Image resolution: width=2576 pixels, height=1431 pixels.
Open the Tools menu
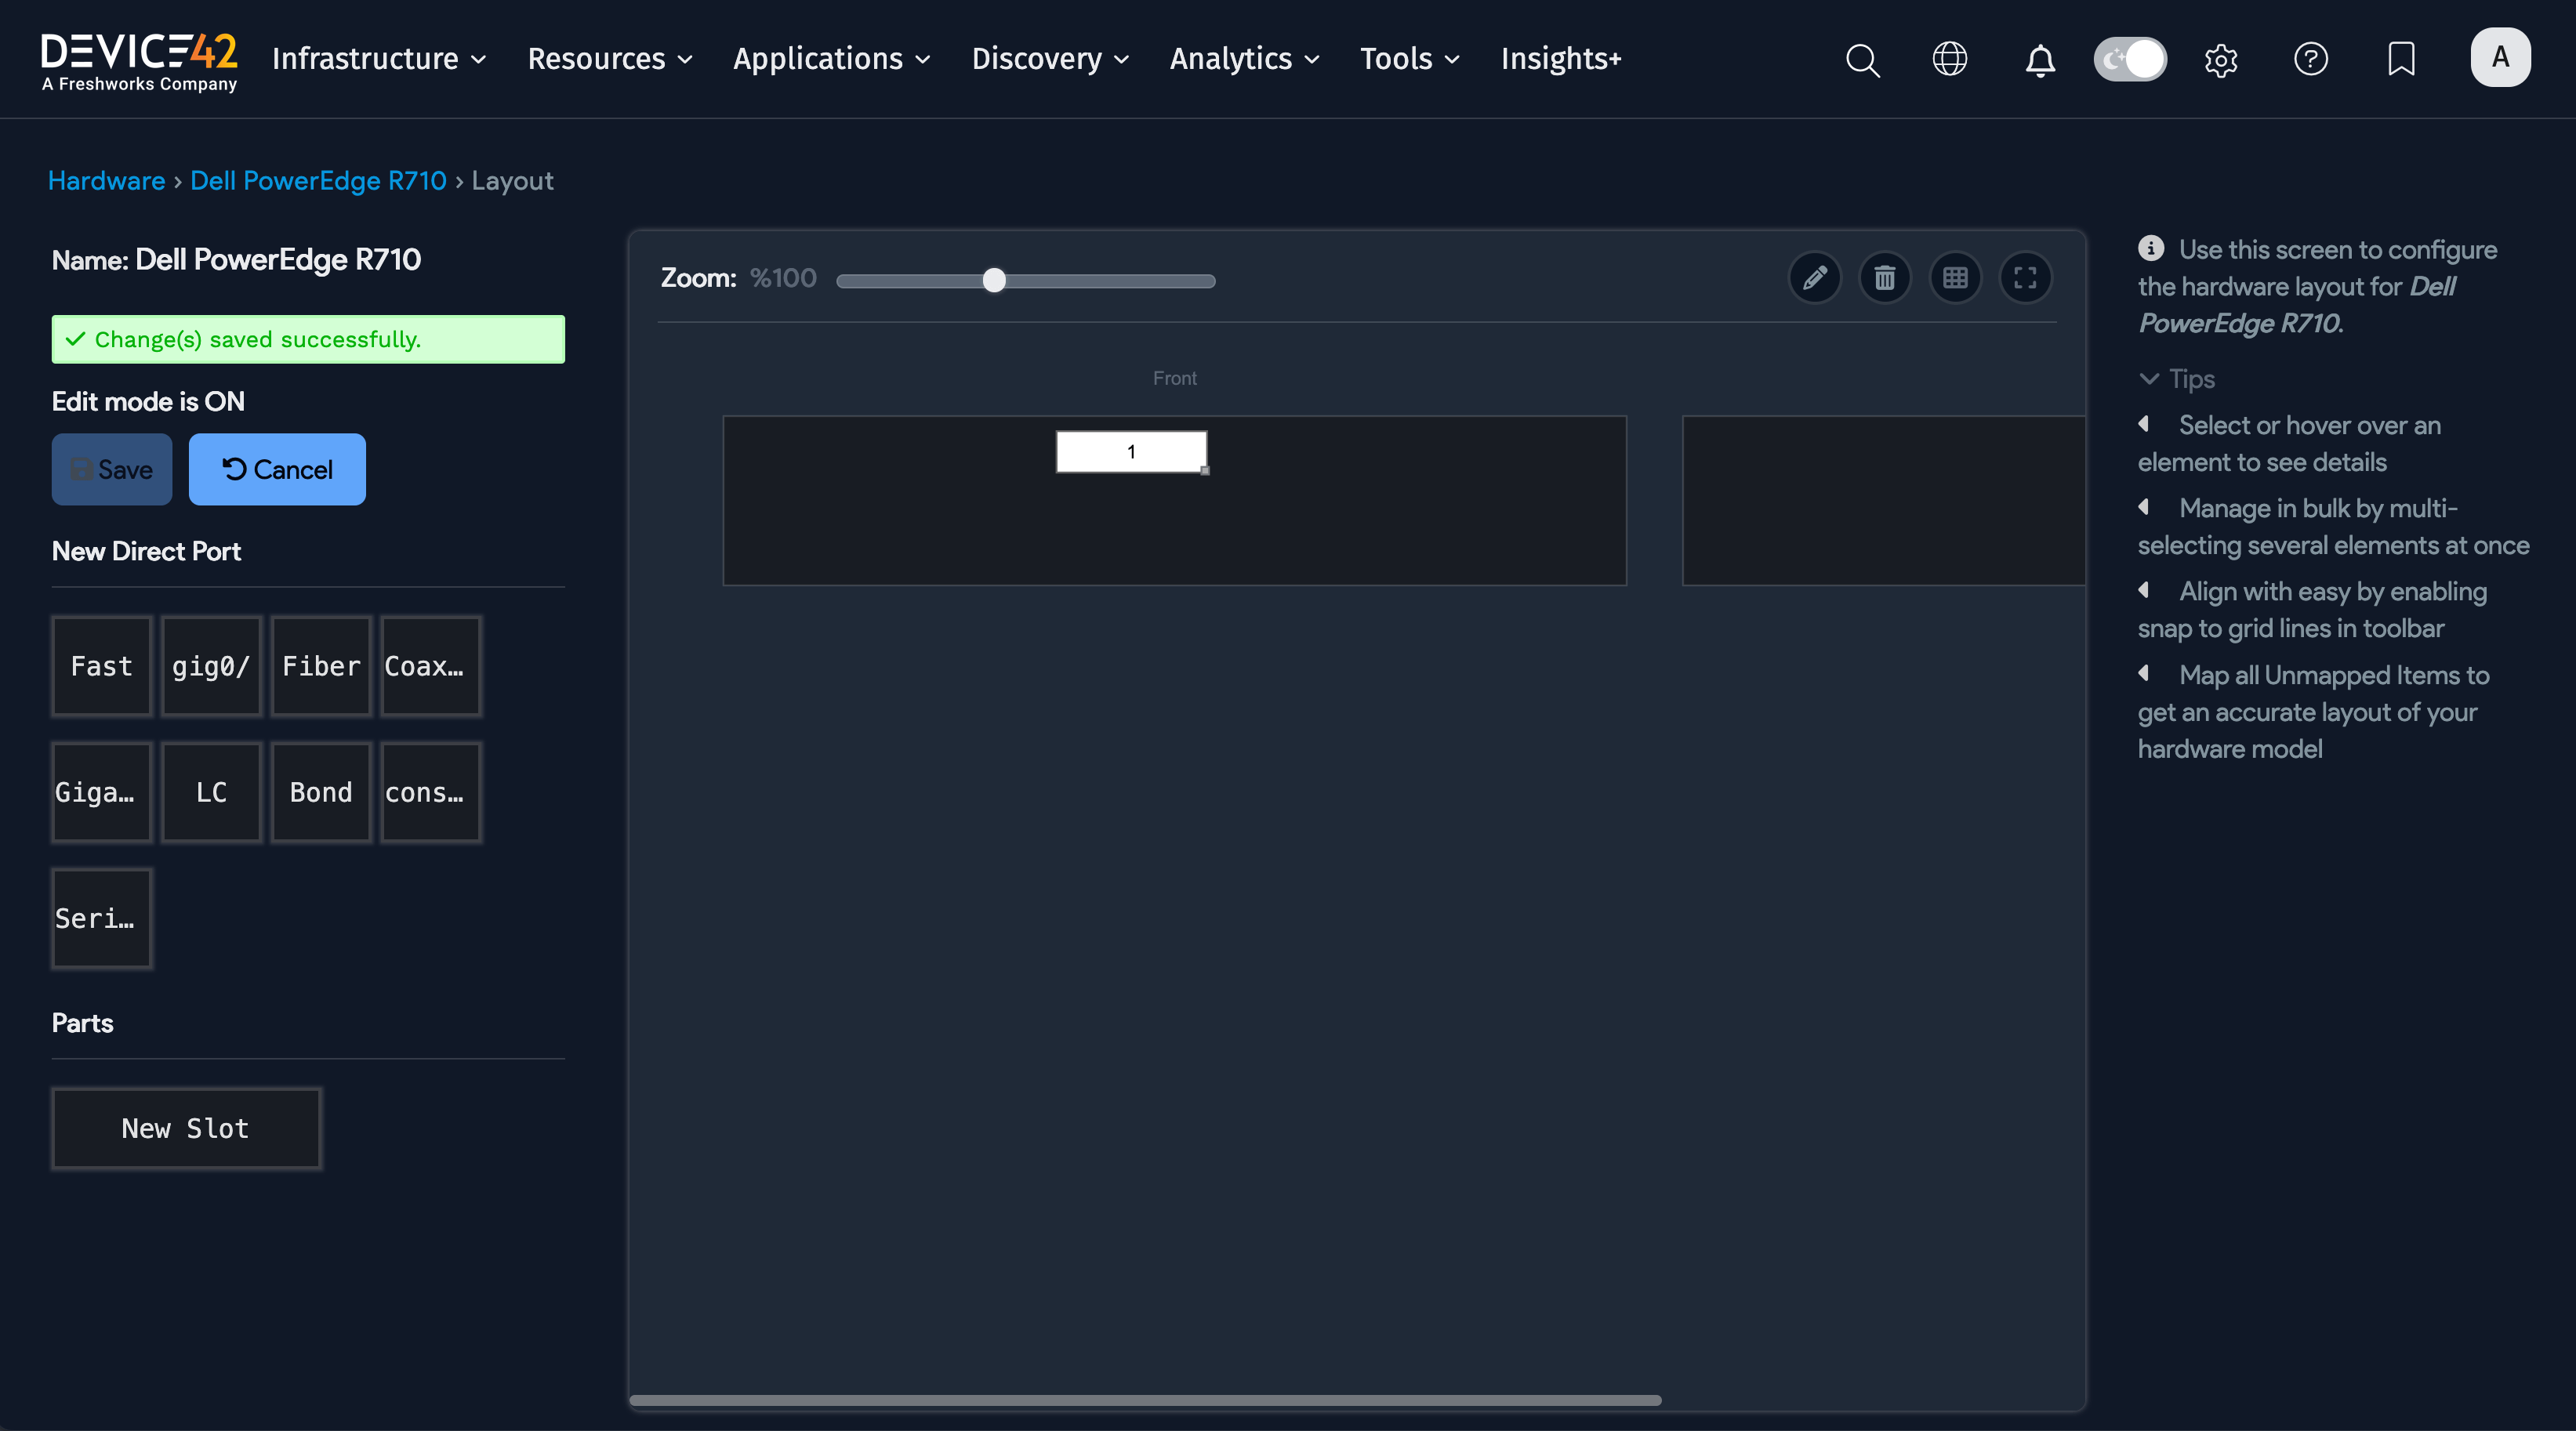pos(1409,59)
